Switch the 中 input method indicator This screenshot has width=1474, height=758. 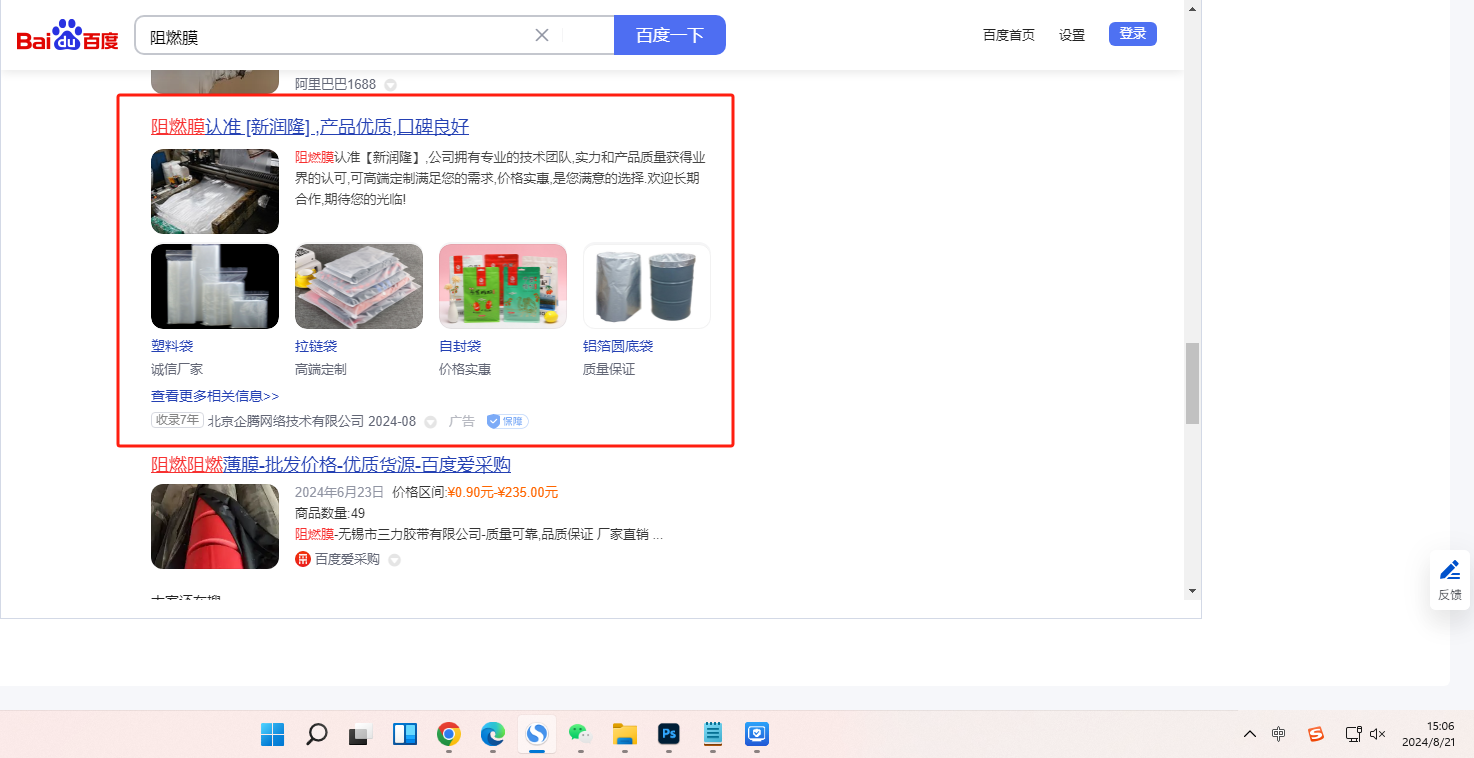tap(1279, 735)
